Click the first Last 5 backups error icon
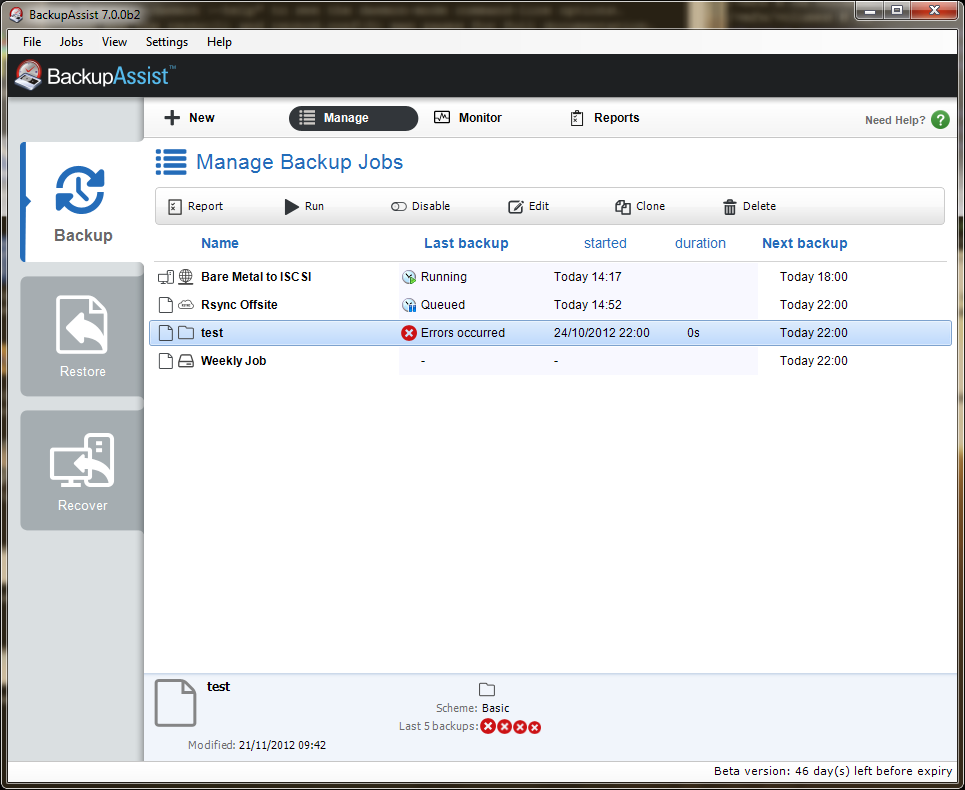 [488, 727]
